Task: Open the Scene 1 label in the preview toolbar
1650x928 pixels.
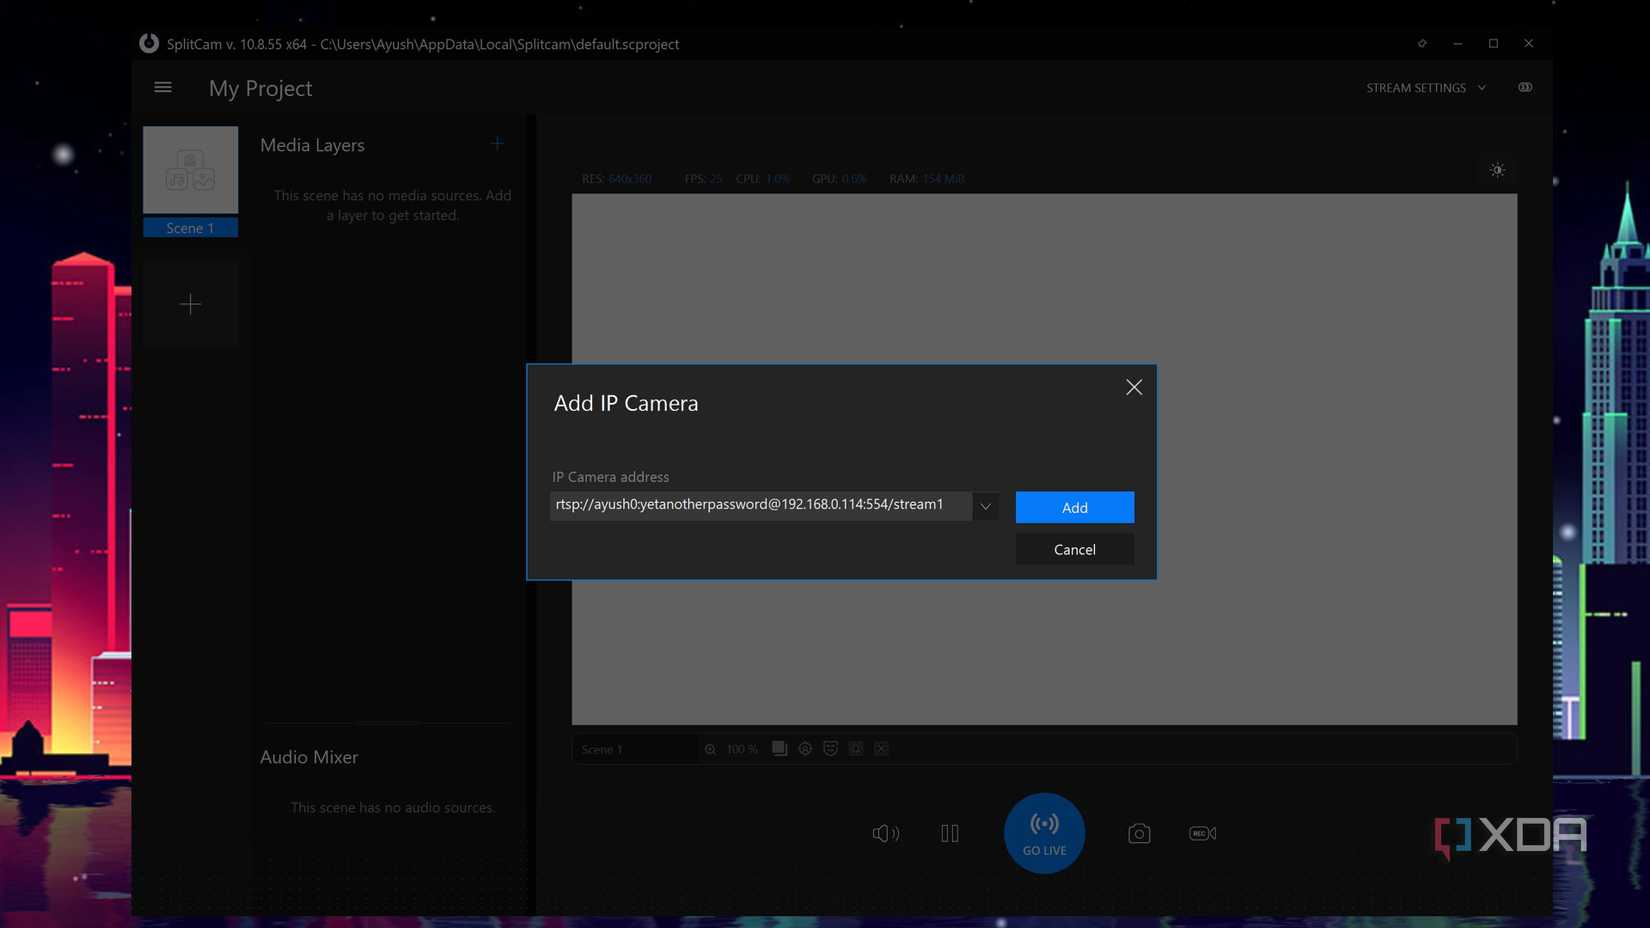Action: pos(603,748)
